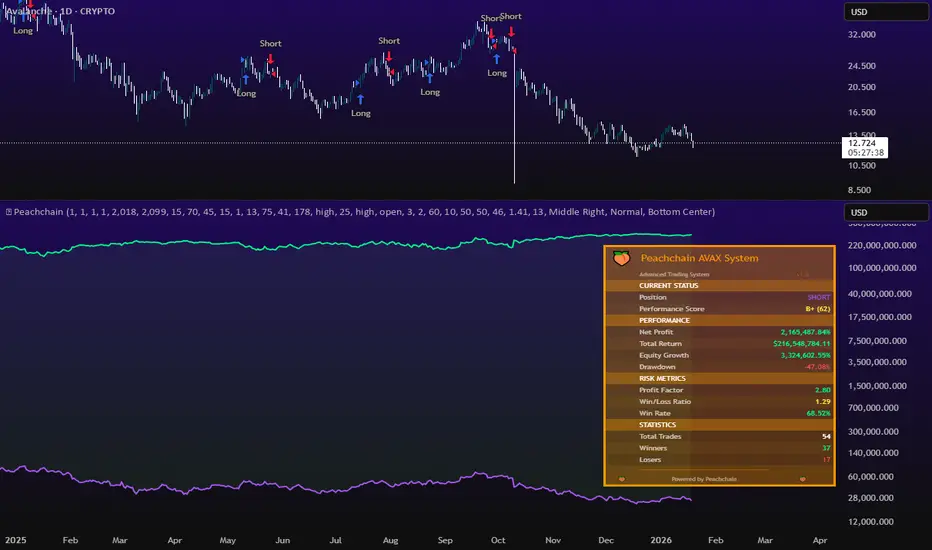Click the 2025 label on time axis

tap(15, 540)
